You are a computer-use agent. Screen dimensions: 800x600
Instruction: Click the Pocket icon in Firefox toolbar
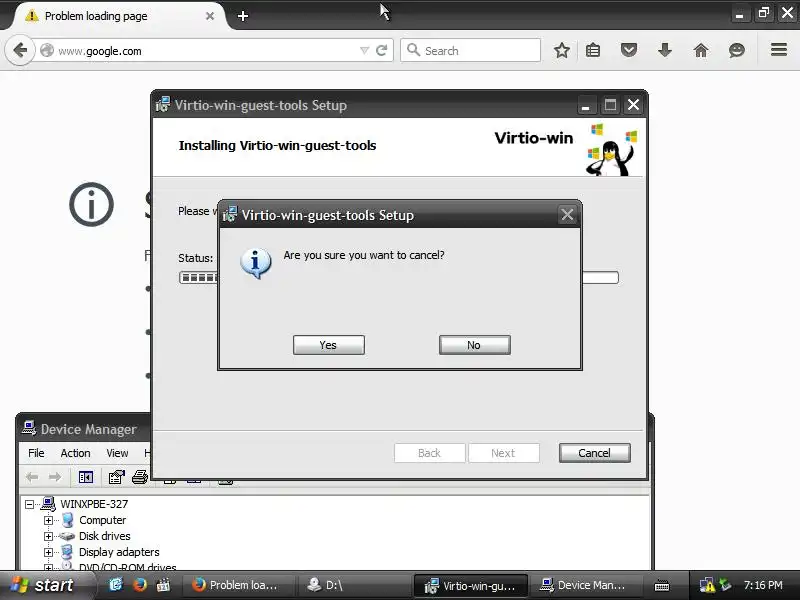click(x=629, y=50)
